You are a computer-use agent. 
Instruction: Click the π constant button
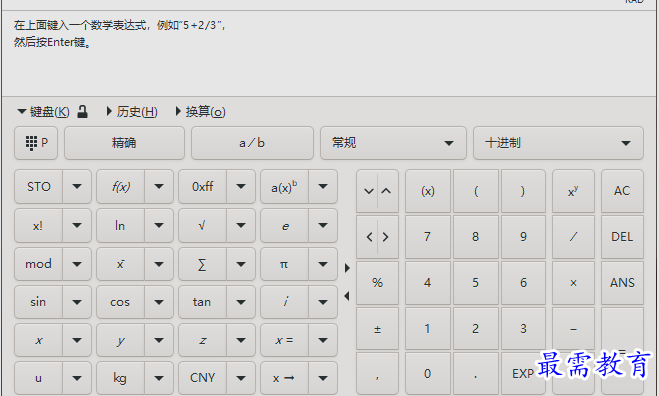(285, 264)
